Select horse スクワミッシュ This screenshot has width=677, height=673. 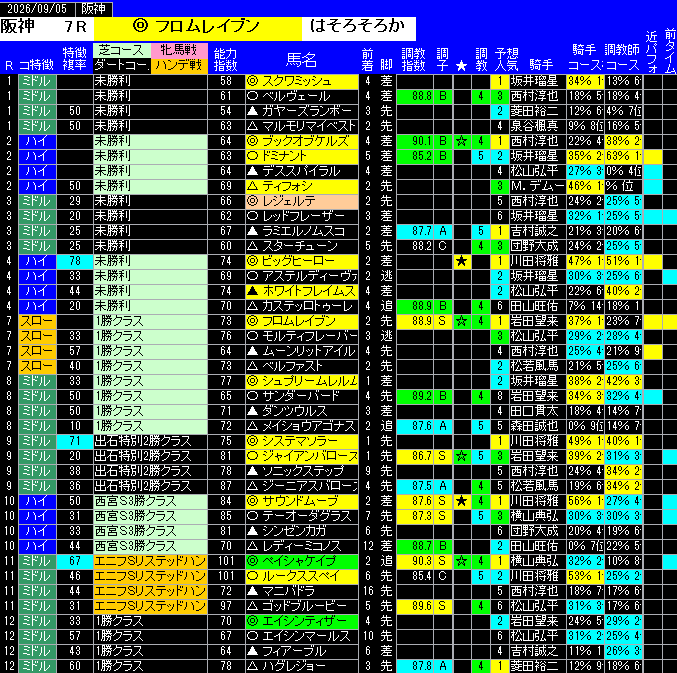tap(302, 81)
